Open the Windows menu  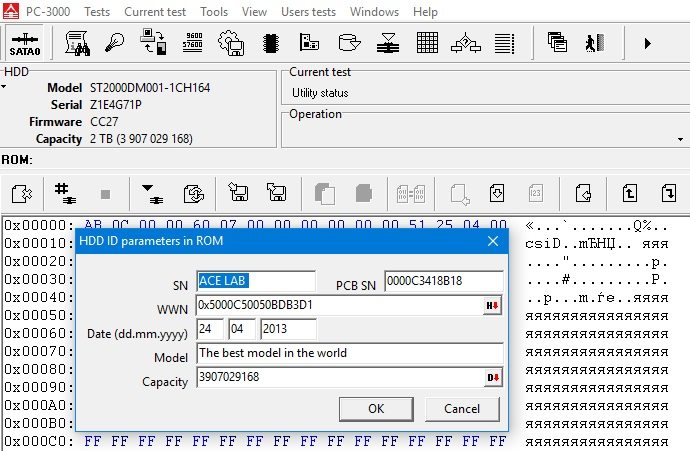click(374, 11)
